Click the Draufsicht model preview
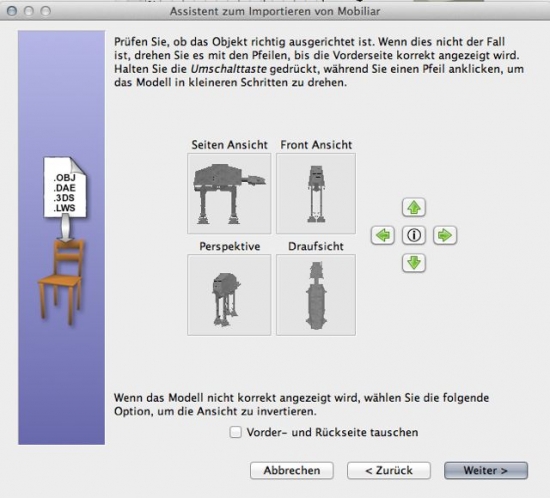550x498 pixels. coord(316,295)
